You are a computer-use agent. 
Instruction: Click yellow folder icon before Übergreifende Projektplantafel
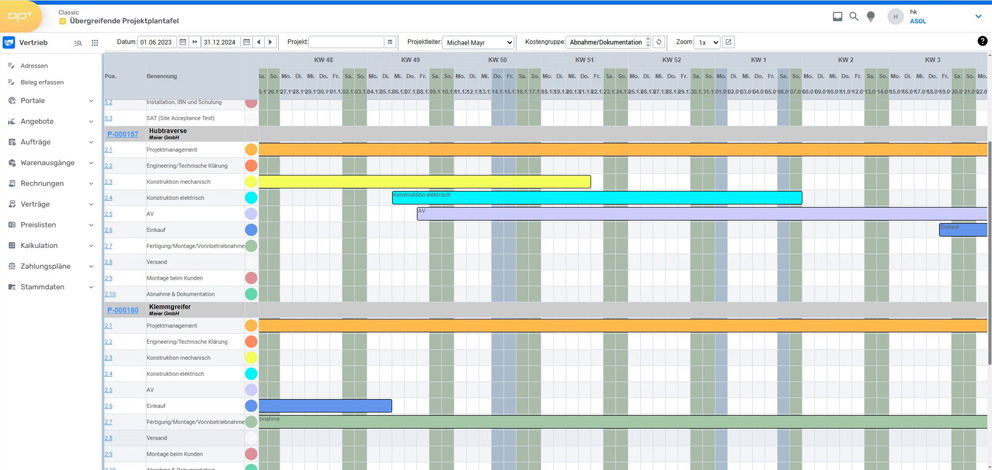(x=62, y=21)
